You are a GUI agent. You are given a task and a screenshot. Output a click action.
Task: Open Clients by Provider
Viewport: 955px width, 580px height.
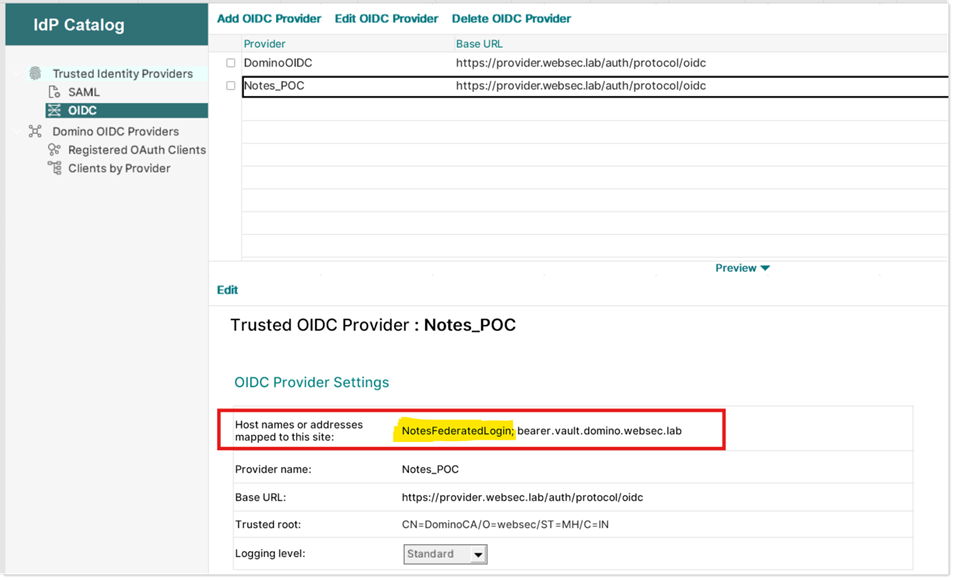(119, 168)
